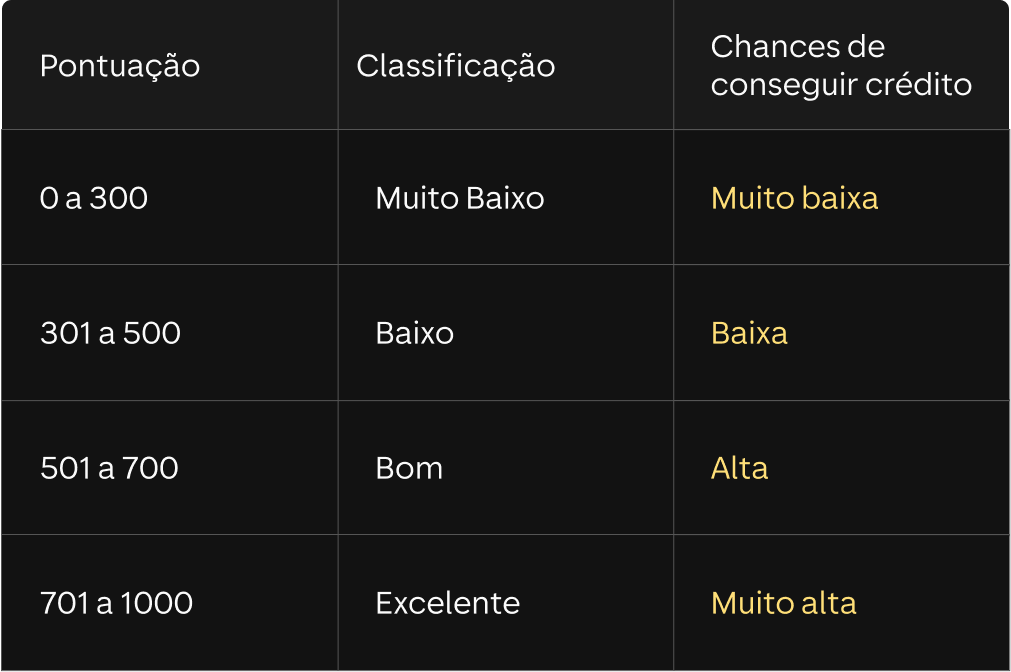Click the yellow Baixa text
Screen dimensions: 1011x672
pyautogui.click(x=749, y=333)
